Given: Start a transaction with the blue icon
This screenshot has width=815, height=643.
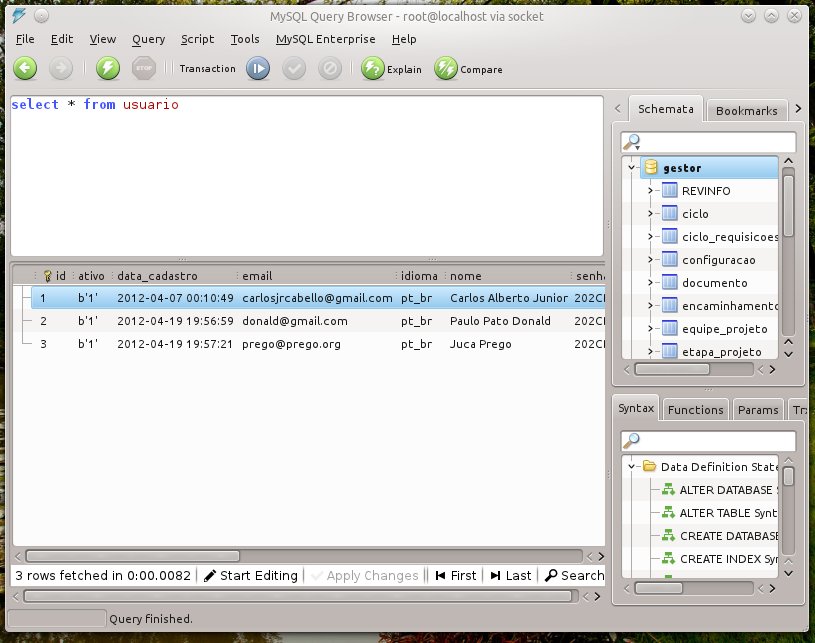Looking at the screenshot, I should (258, 68).
